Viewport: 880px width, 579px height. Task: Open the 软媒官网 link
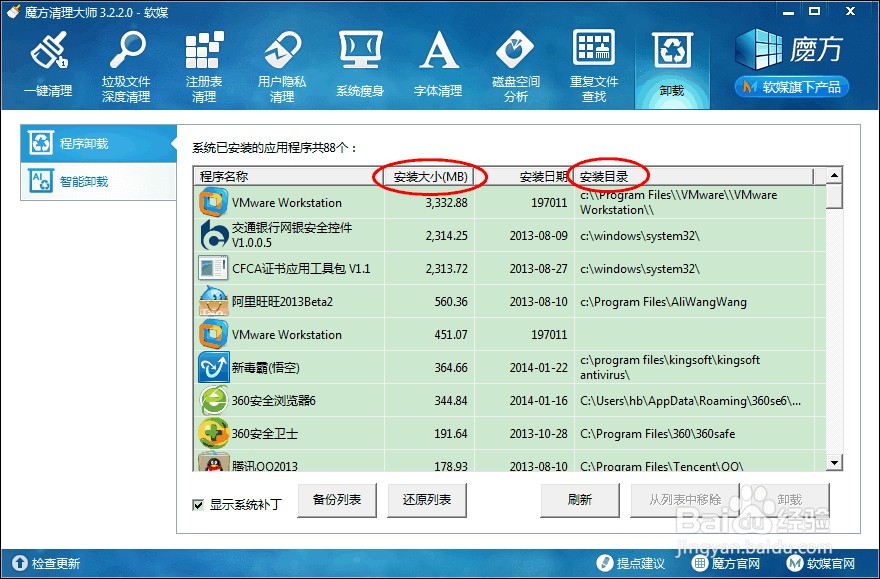tap(821, 563)
